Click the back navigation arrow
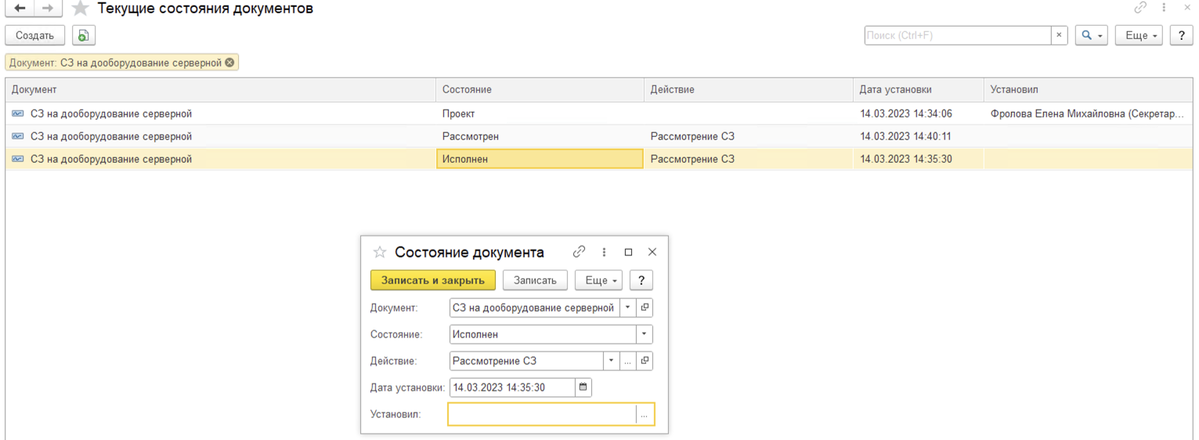 click(20, 9)
